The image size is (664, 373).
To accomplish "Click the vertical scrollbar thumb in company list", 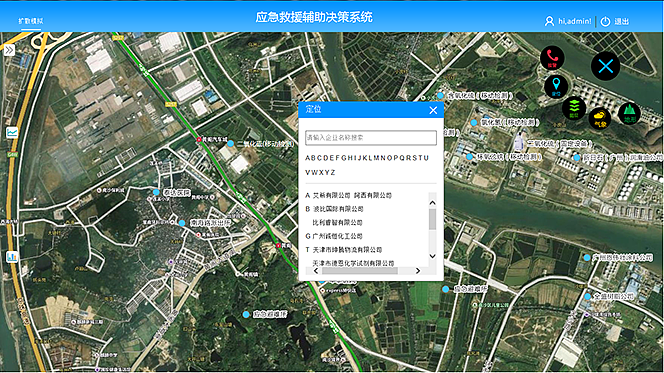I will 432,219.
